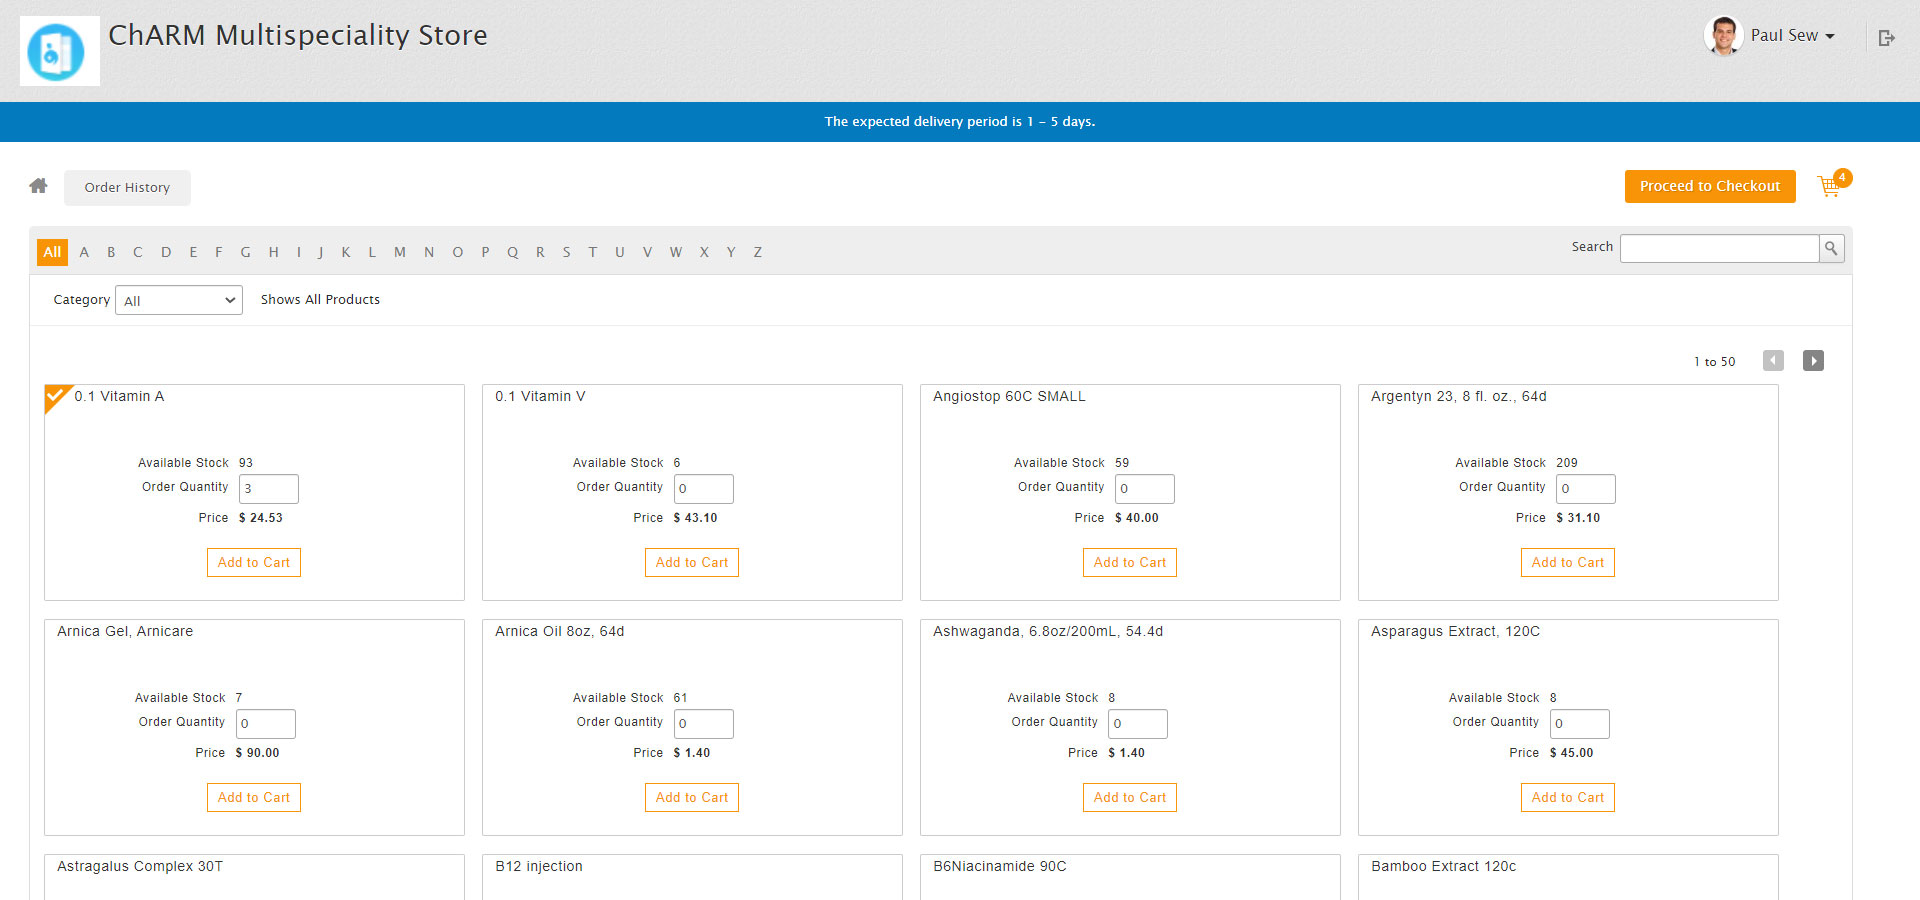Image resolution: width=1920 pixels, height=900 pixels.
Task: Filter products by letter M
Action: coord(400,252)
